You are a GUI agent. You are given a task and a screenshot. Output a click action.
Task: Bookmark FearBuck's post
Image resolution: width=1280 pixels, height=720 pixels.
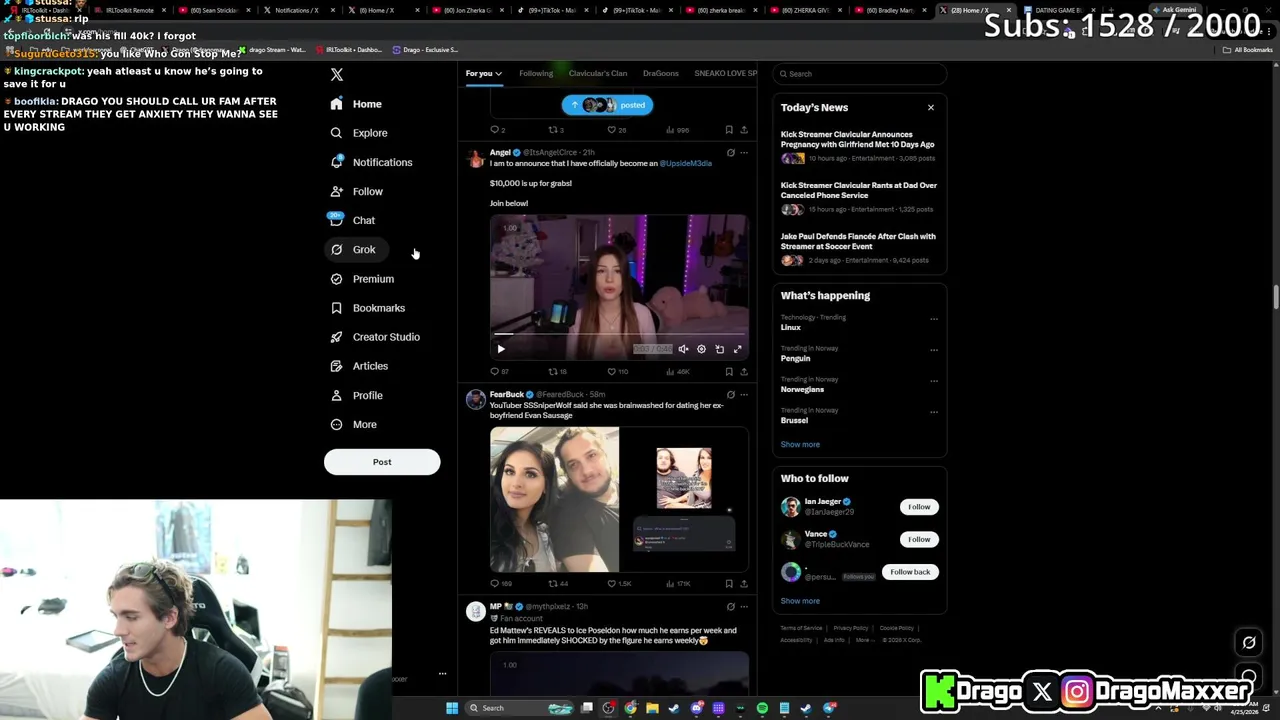729,583
